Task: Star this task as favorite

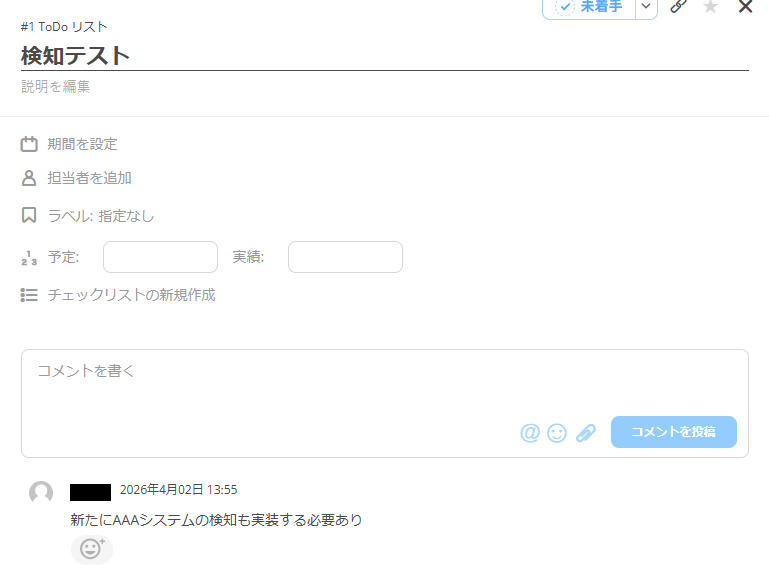Action: (710, 6)
